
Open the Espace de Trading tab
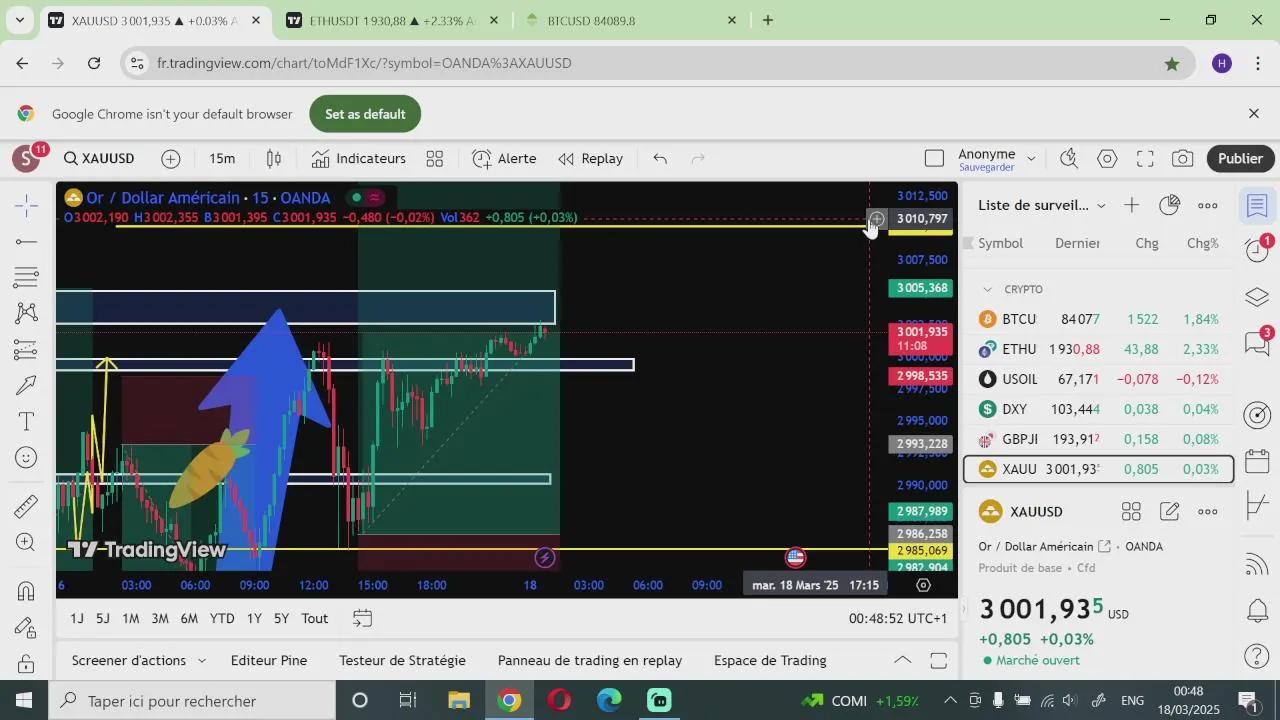coord(770,661)
